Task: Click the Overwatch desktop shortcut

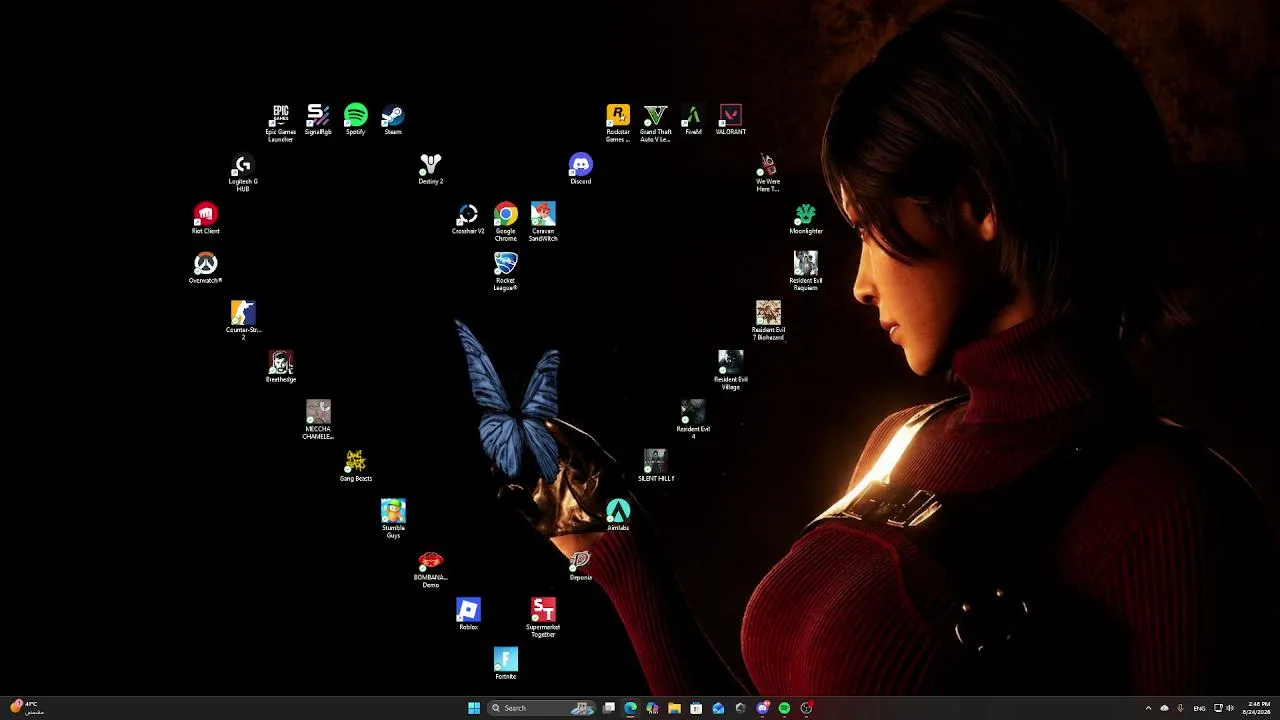Action: (x=206, y=268)
